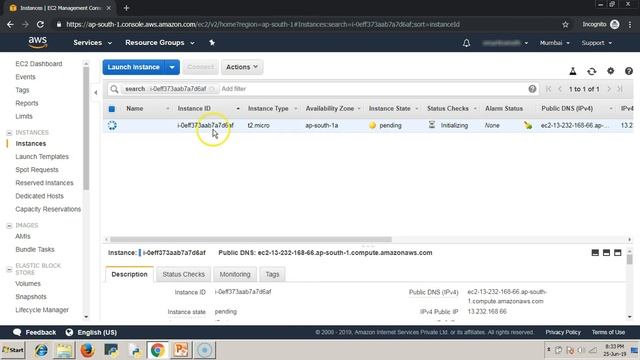Set details pane to half height
Viewport: 640px width, 360px height.
[x=606, y=253]
